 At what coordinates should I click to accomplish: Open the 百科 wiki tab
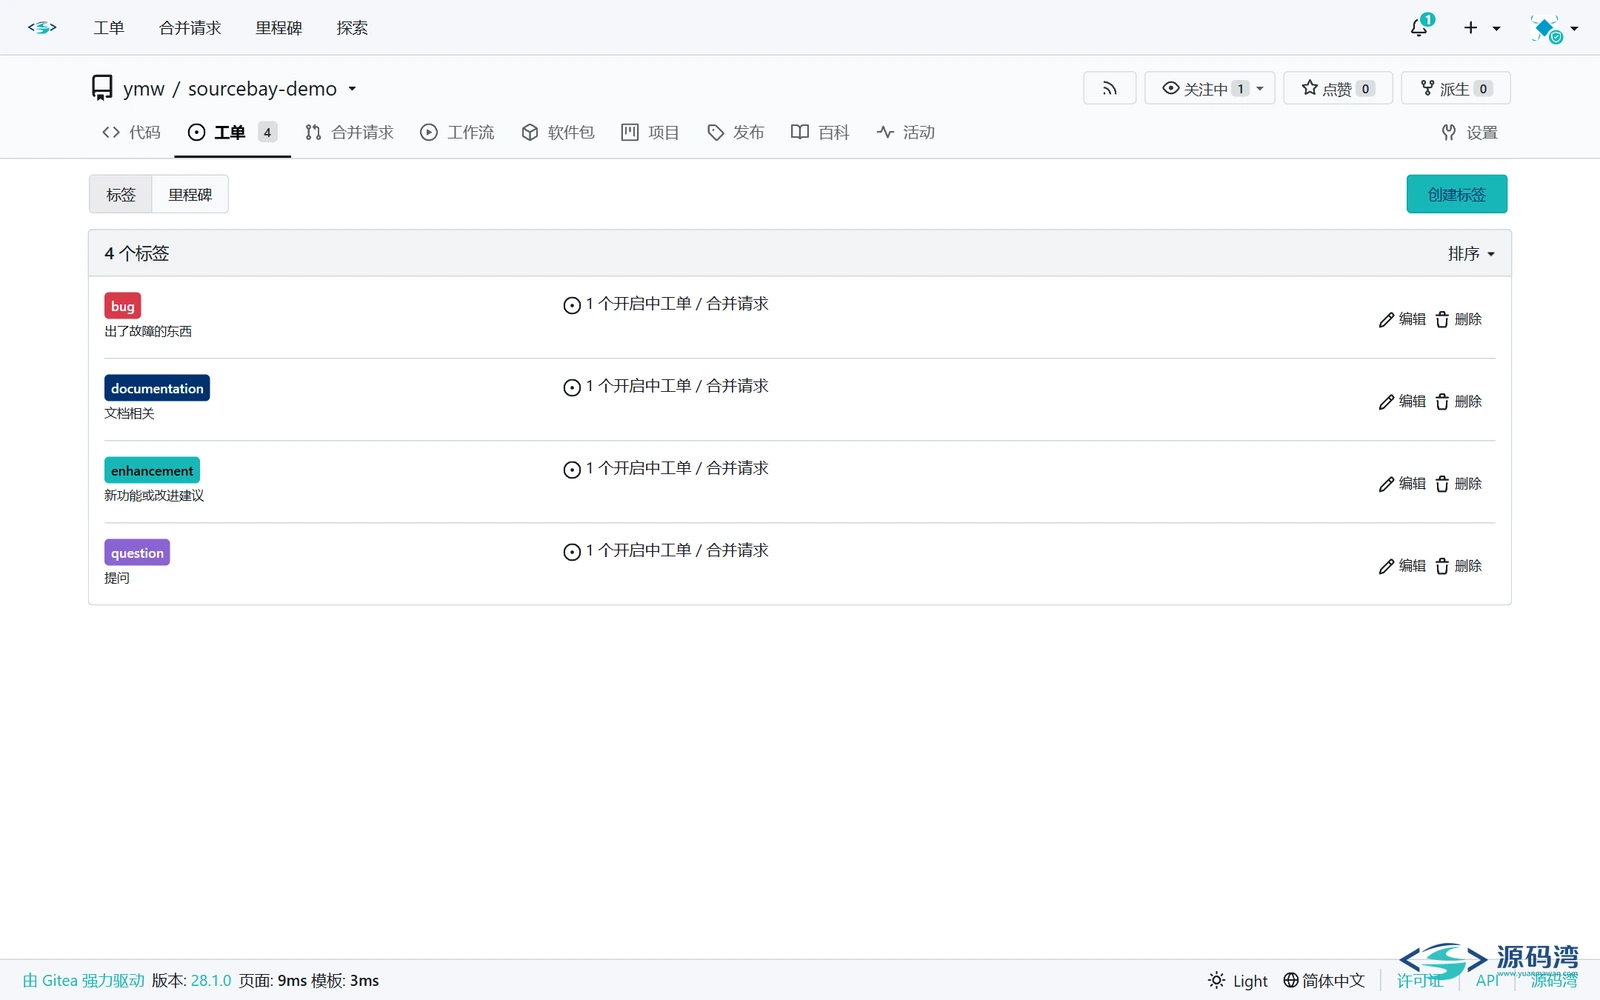coord(820,132)
